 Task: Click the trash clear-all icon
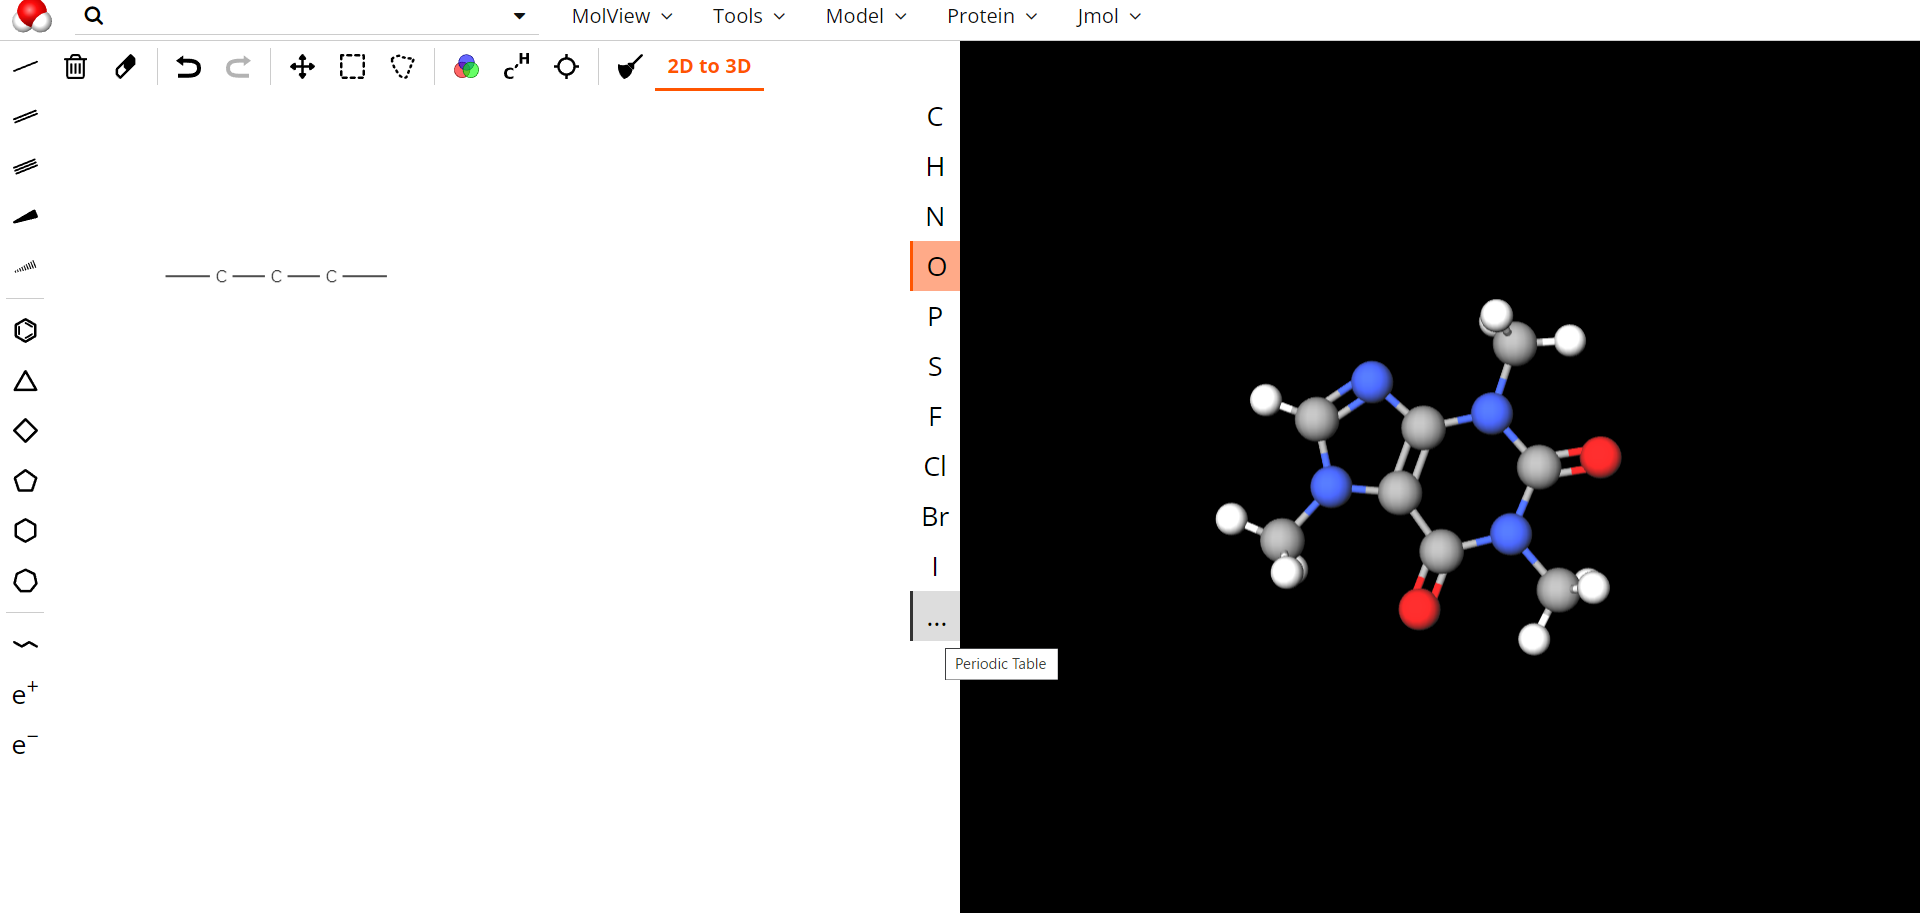coord(76,67)
